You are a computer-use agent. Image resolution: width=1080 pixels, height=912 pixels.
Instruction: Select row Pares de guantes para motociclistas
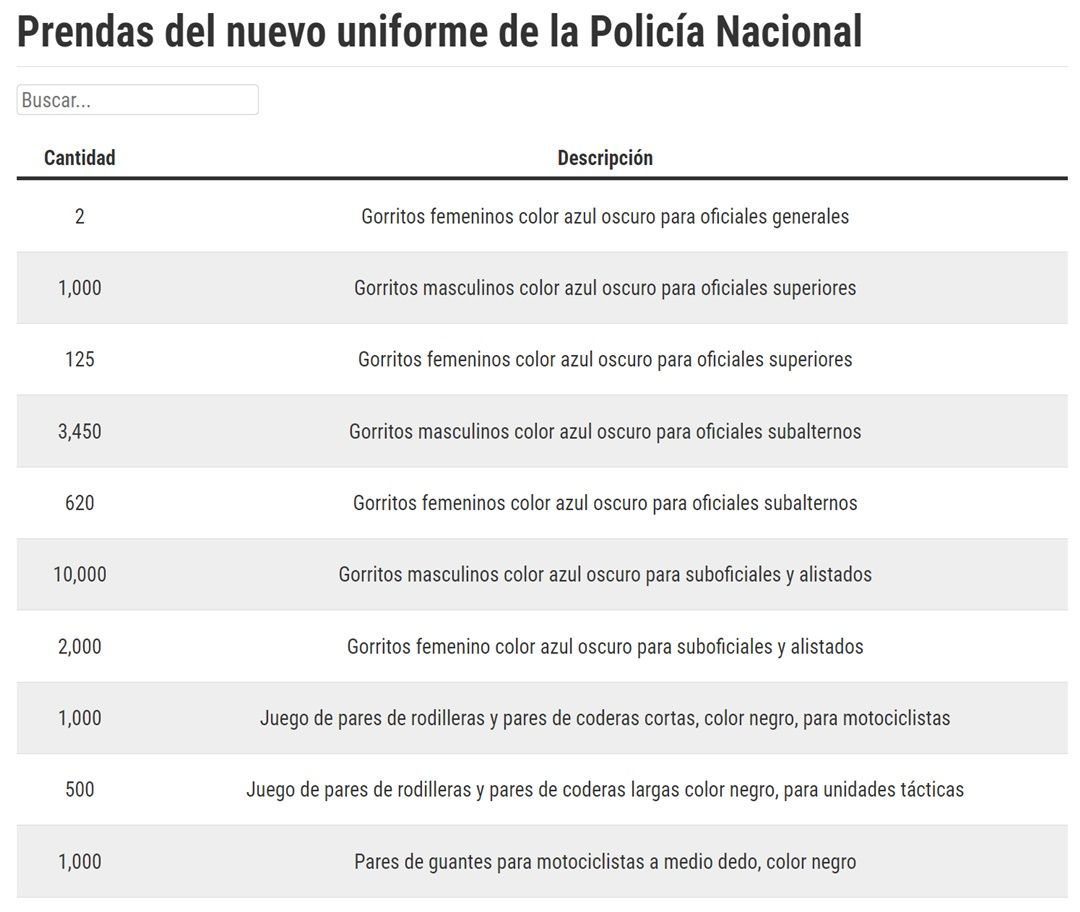click(542, 861)
